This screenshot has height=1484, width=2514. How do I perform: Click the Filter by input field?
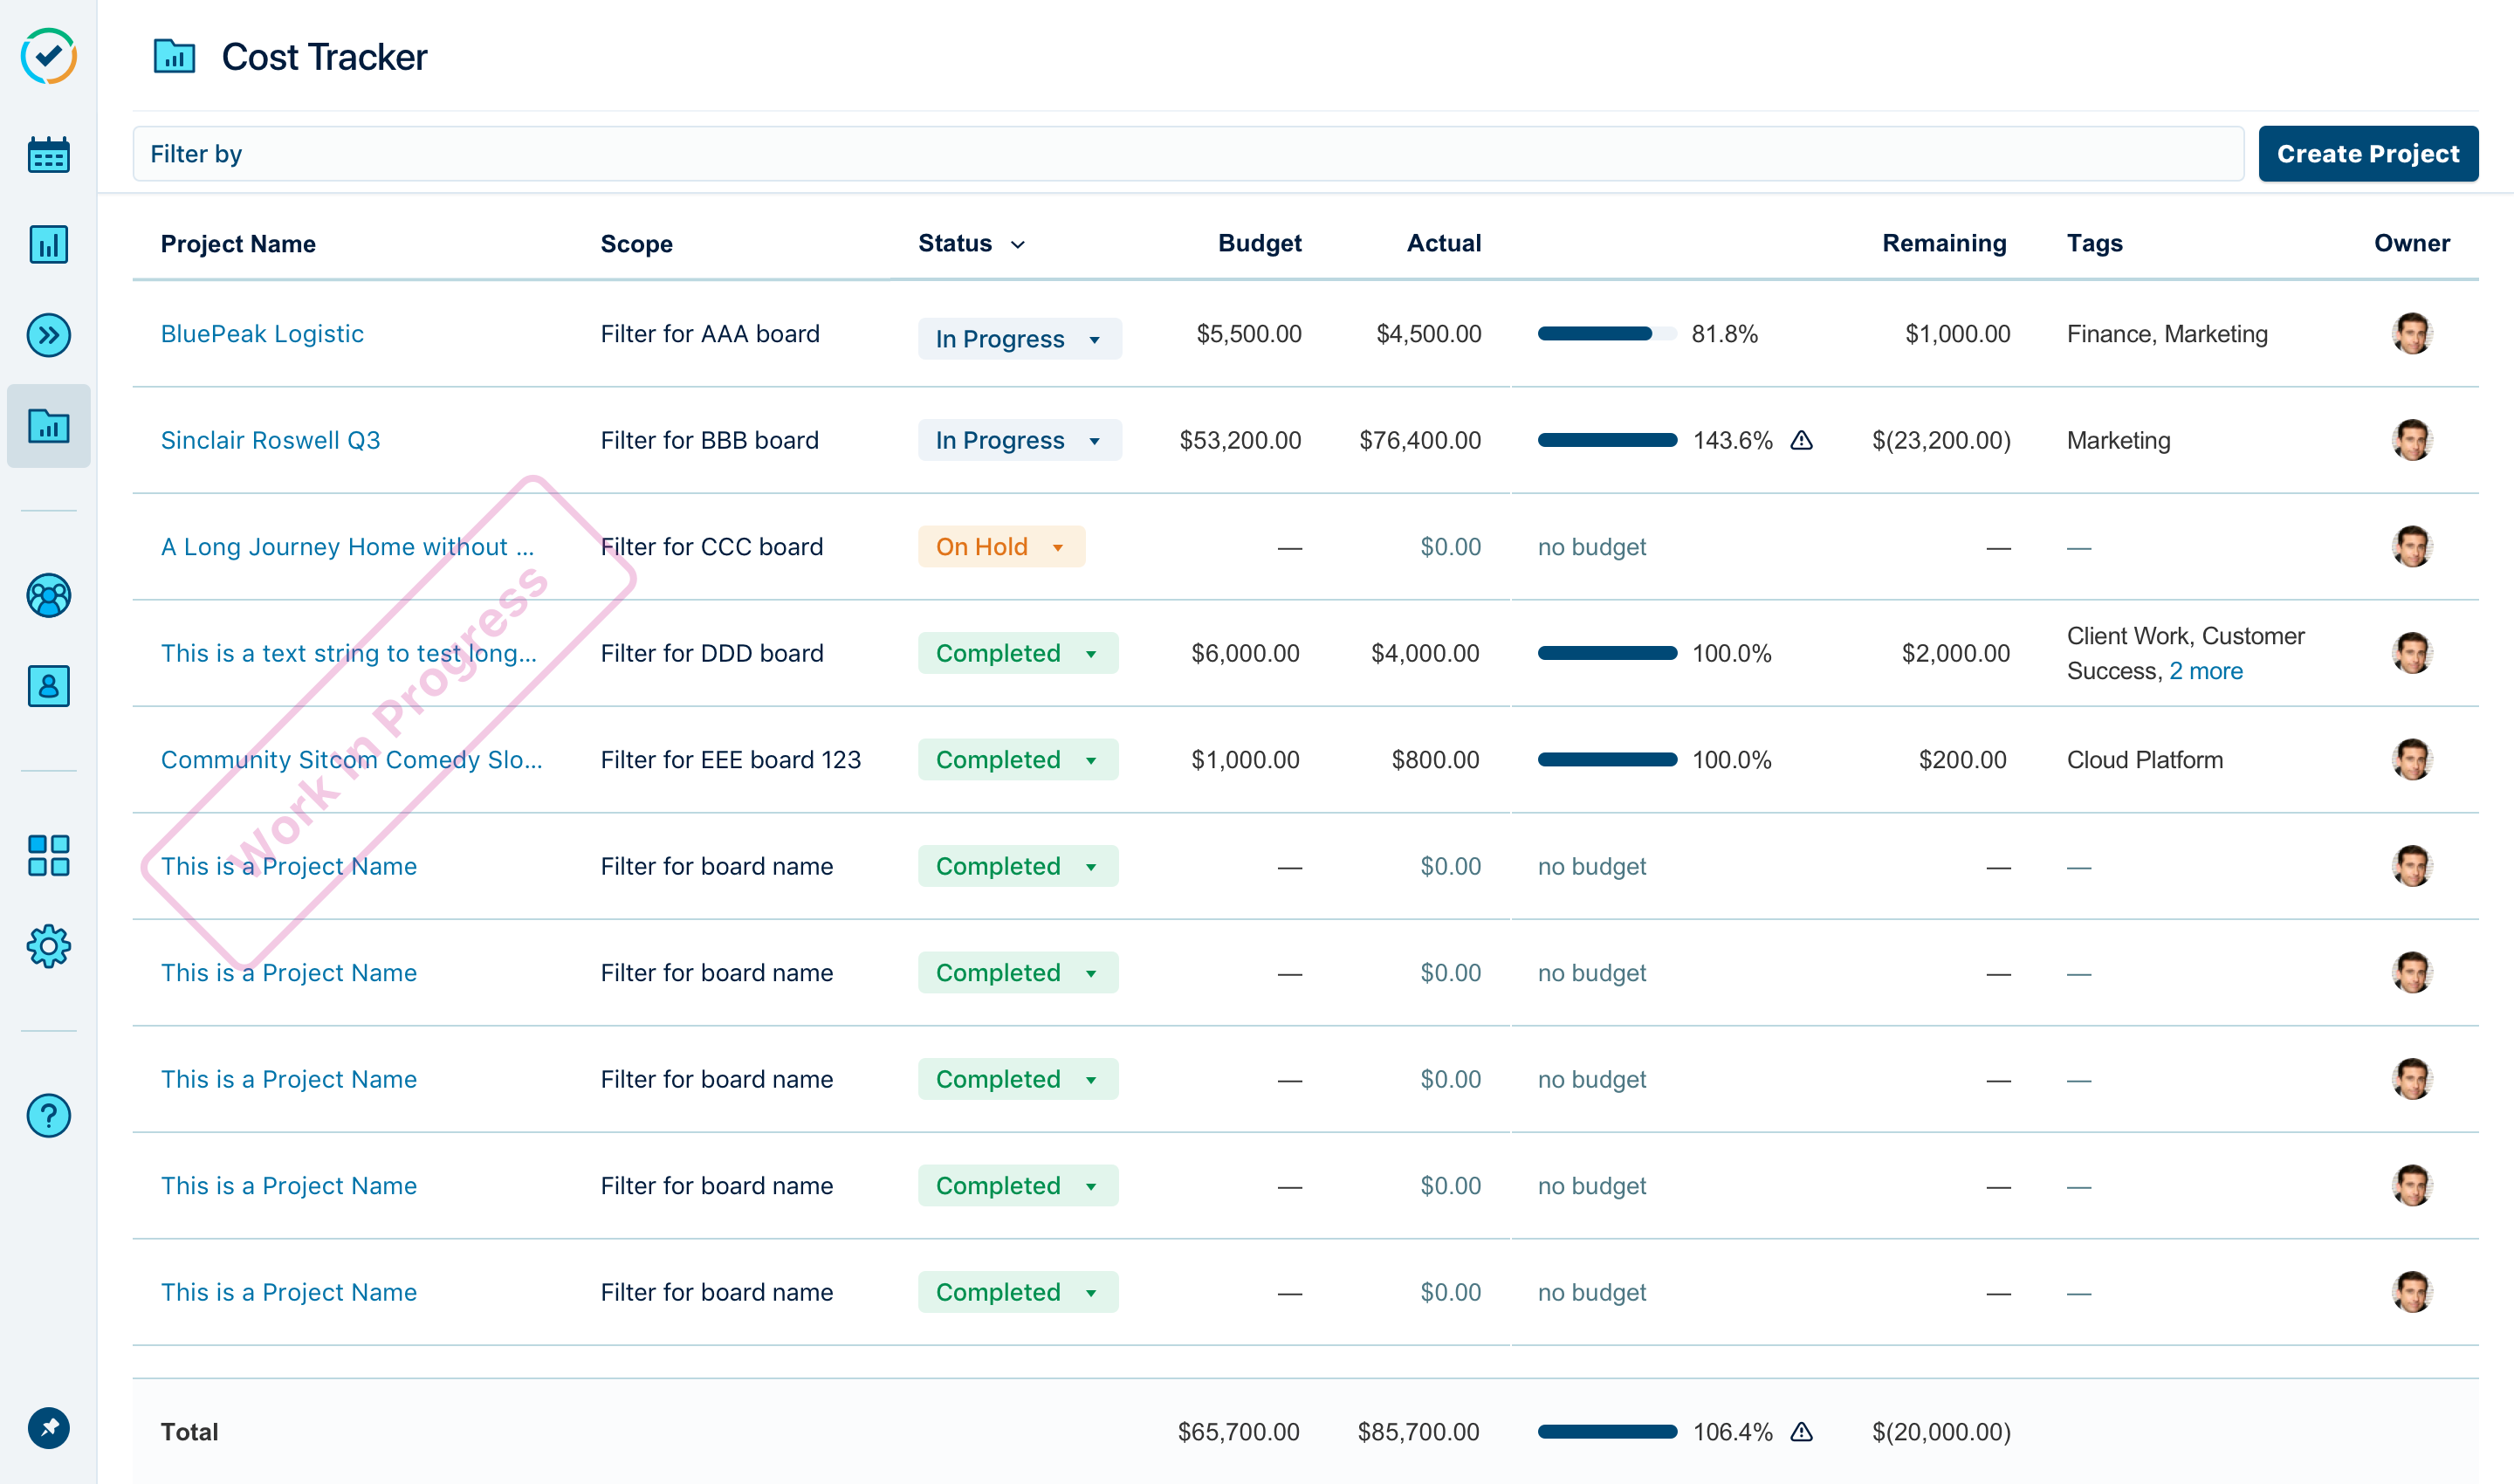pos(1187,154)
